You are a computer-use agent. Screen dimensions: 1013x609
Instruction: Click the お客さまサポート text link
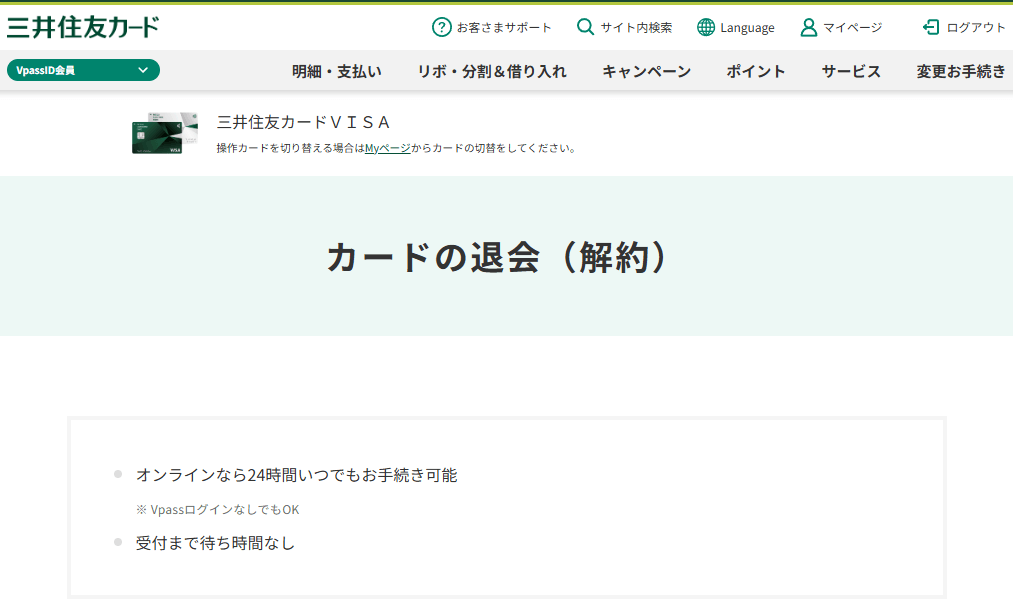click(504, 28)
